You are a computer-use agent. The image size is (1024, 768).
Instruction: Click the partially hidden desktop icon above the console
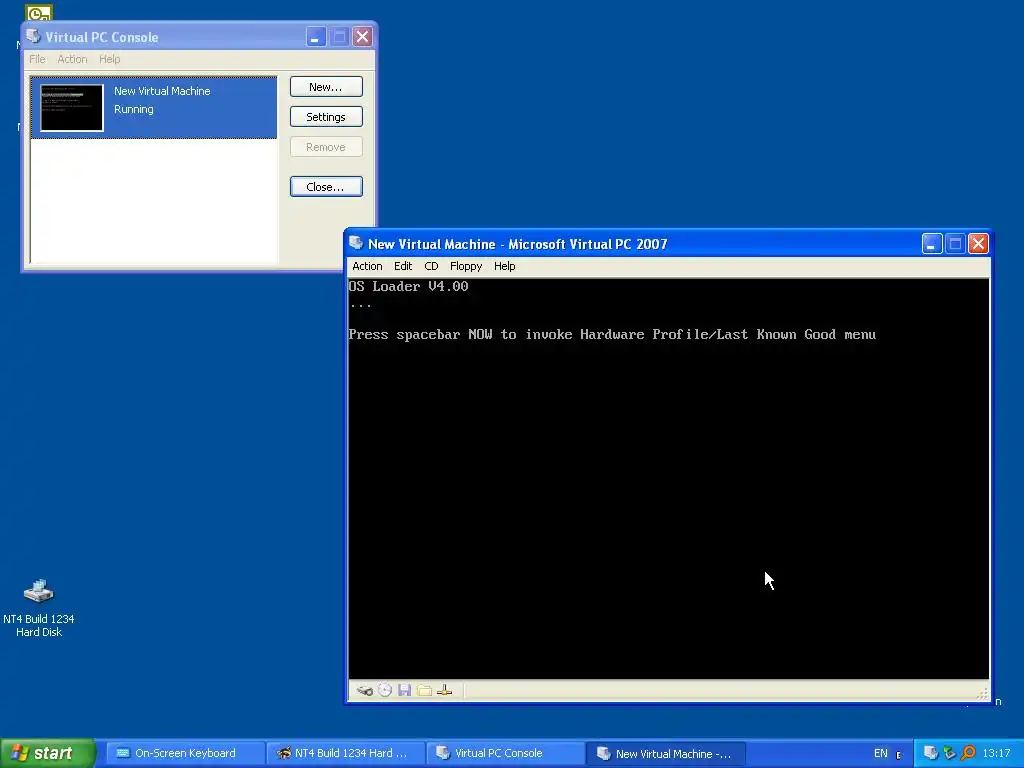pos(39,12)
